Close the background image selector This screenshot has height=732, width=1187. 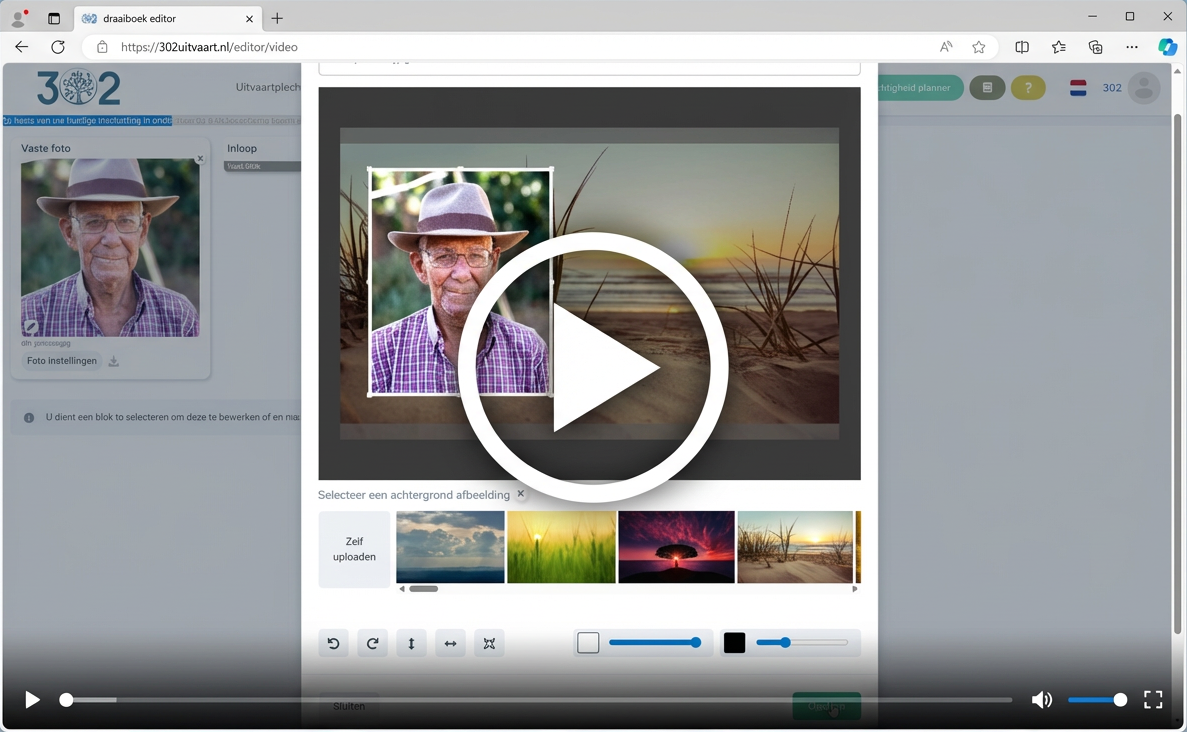coord(521,494)
